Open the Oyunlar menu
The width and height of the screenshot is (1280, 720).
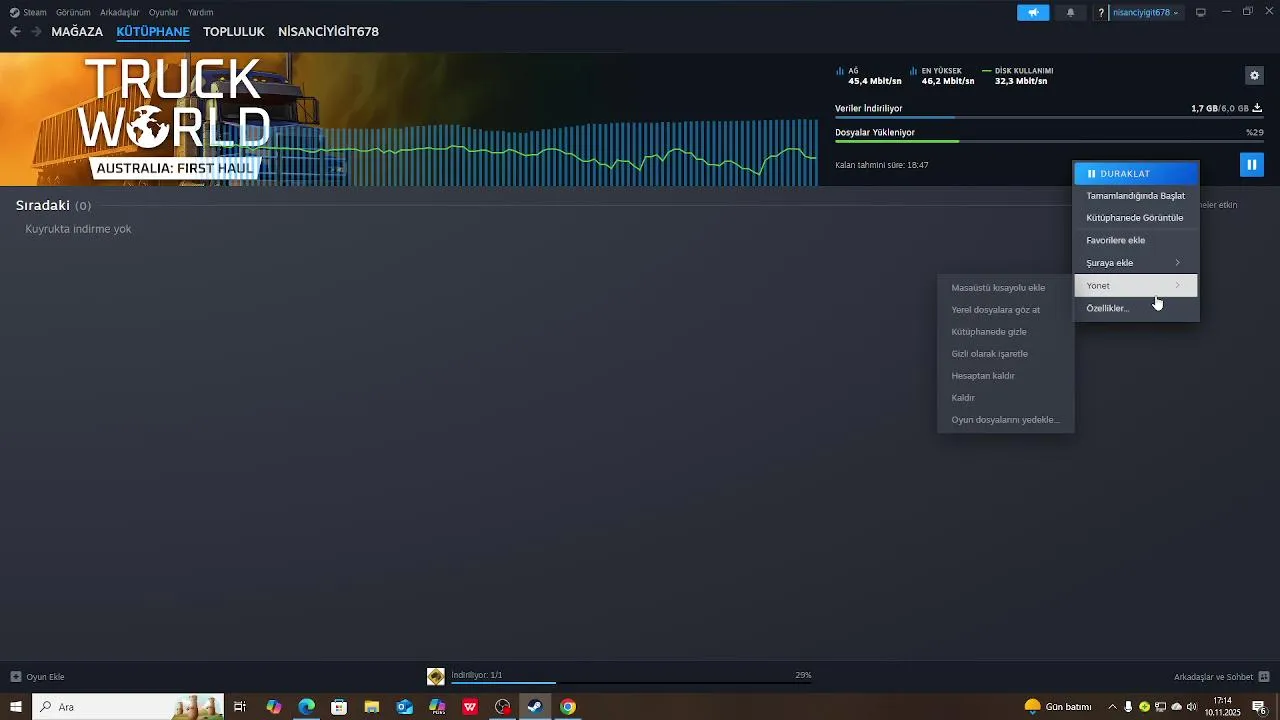(x=164, y=13)
